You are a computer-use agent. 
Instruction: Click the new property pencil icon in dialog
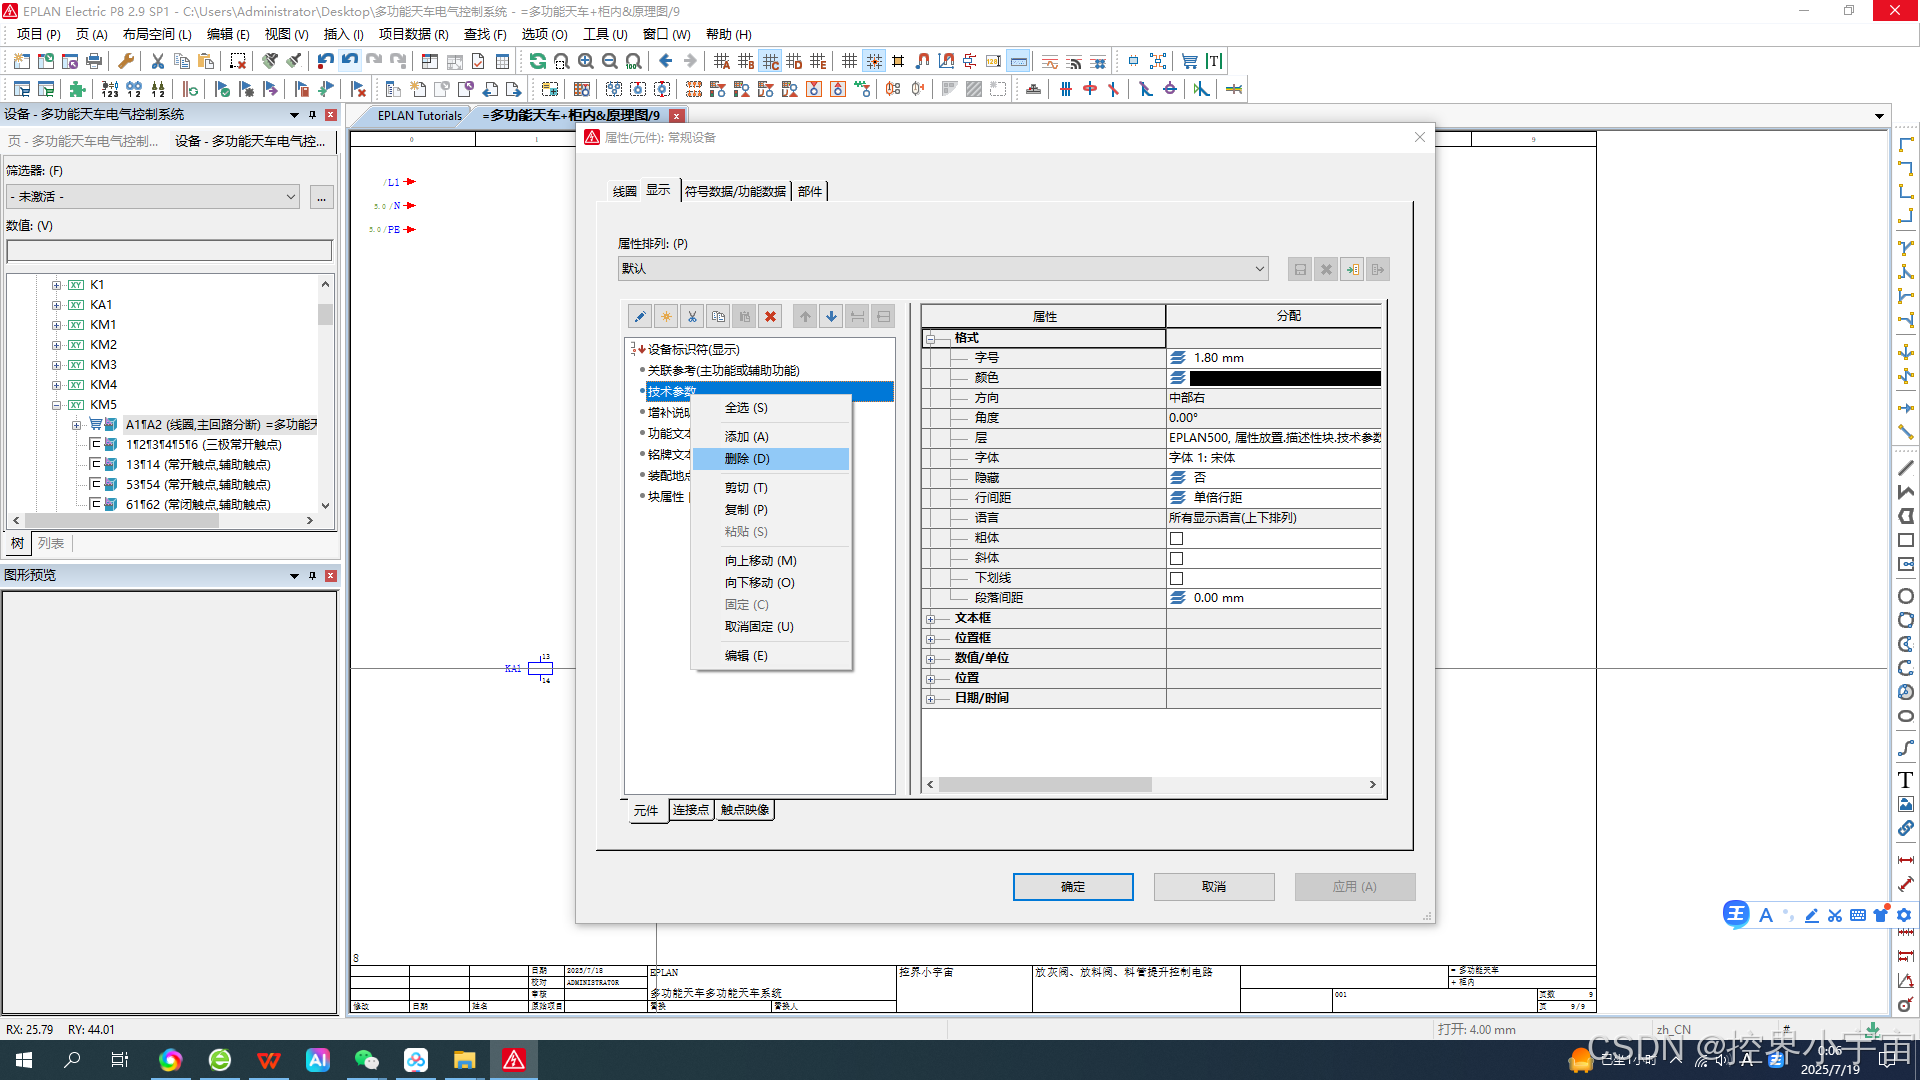640,317
